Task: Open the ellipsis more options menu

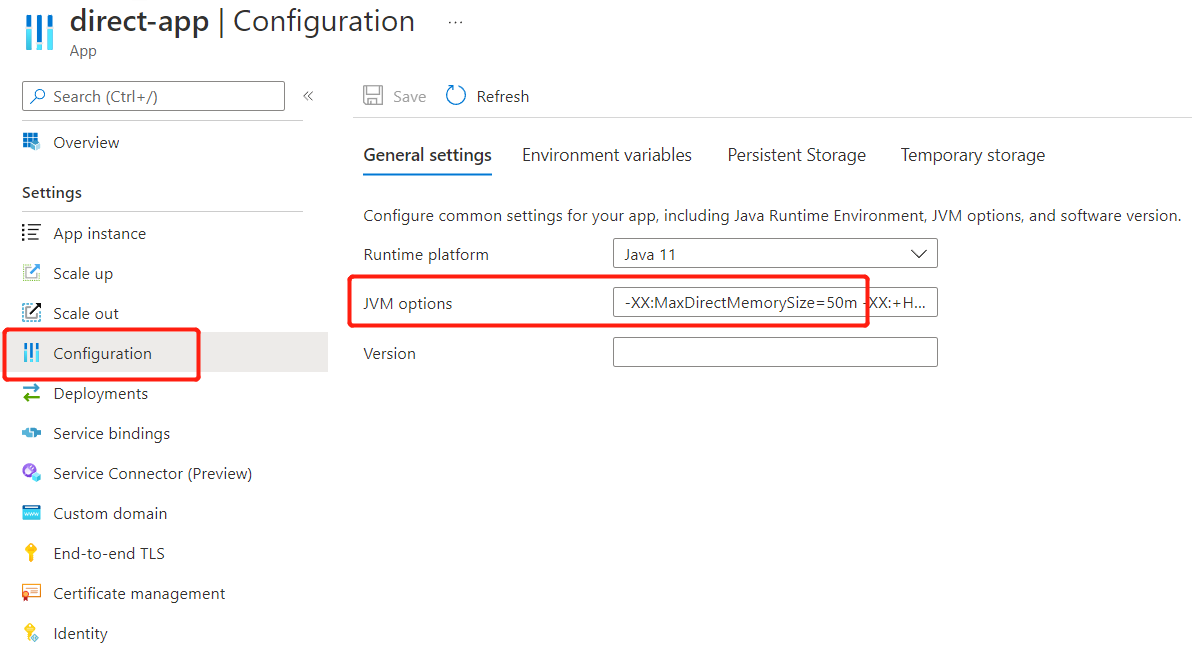Action: pyautogui.click(x=455, y=23)
